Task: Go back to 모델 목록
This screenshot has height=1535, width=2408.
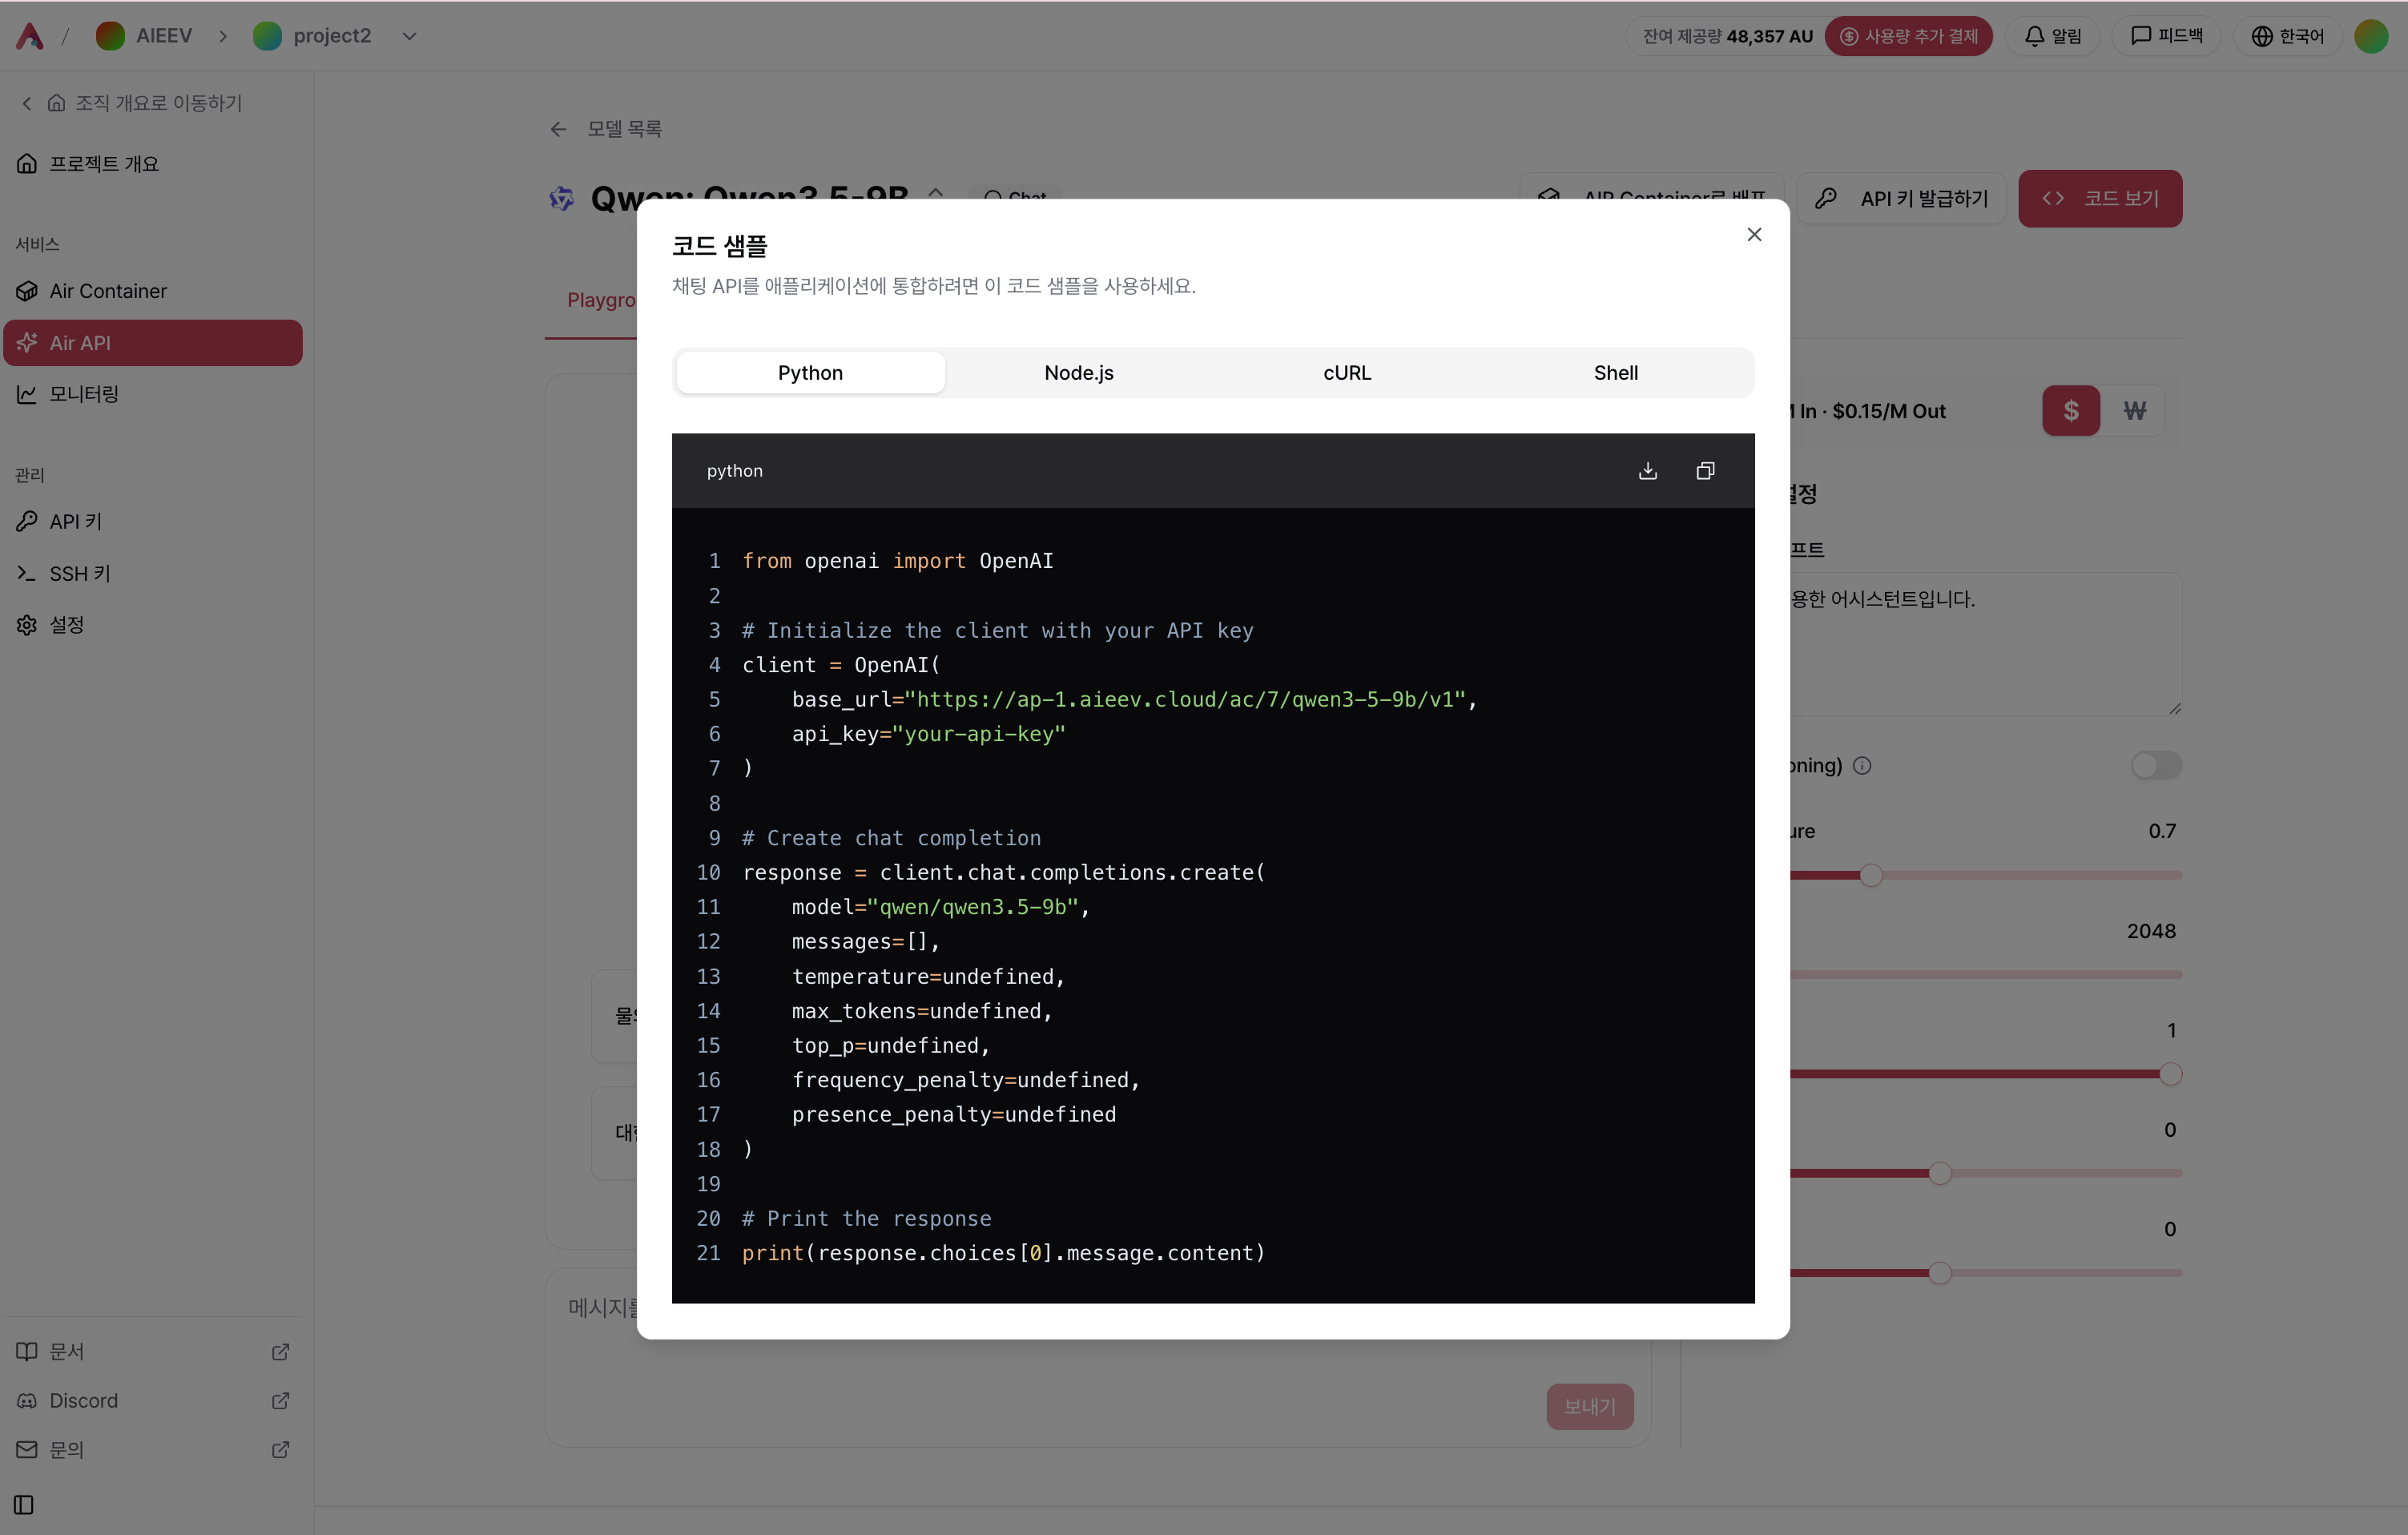Action: click(x=606, y=129)
